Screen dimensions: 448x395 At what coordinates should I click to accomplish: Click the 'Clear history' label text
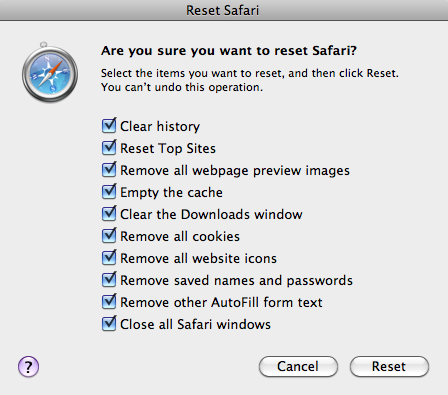click(160, 127)
